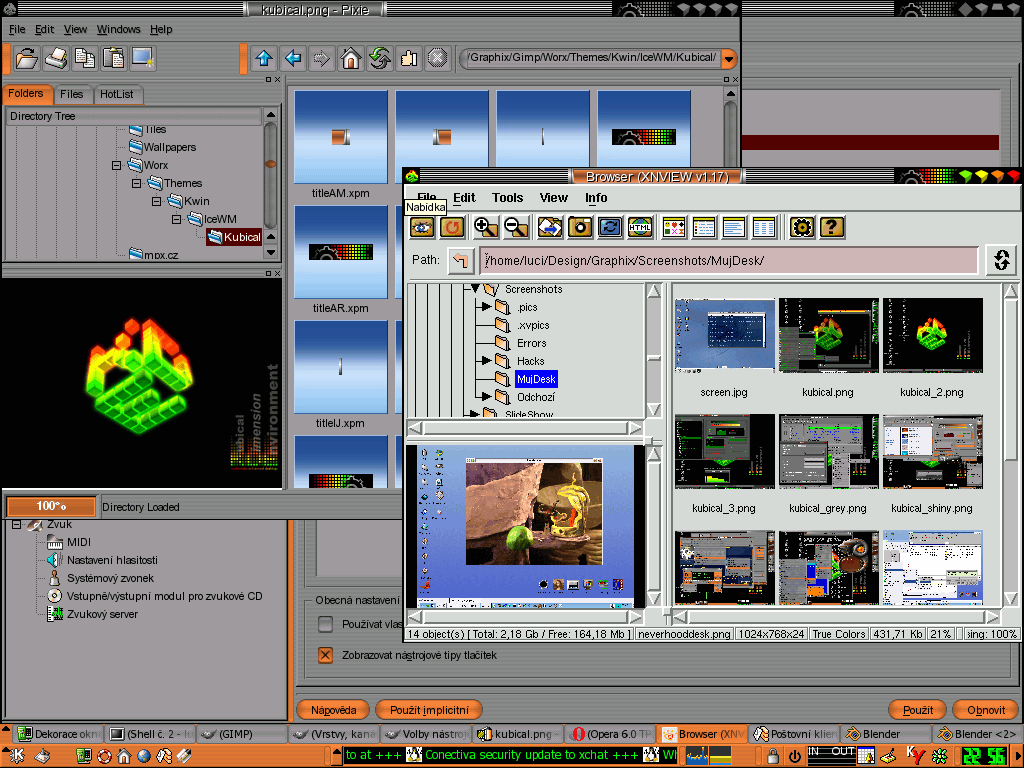
Task: Click the Nápověda button
Action: point(333,710)
